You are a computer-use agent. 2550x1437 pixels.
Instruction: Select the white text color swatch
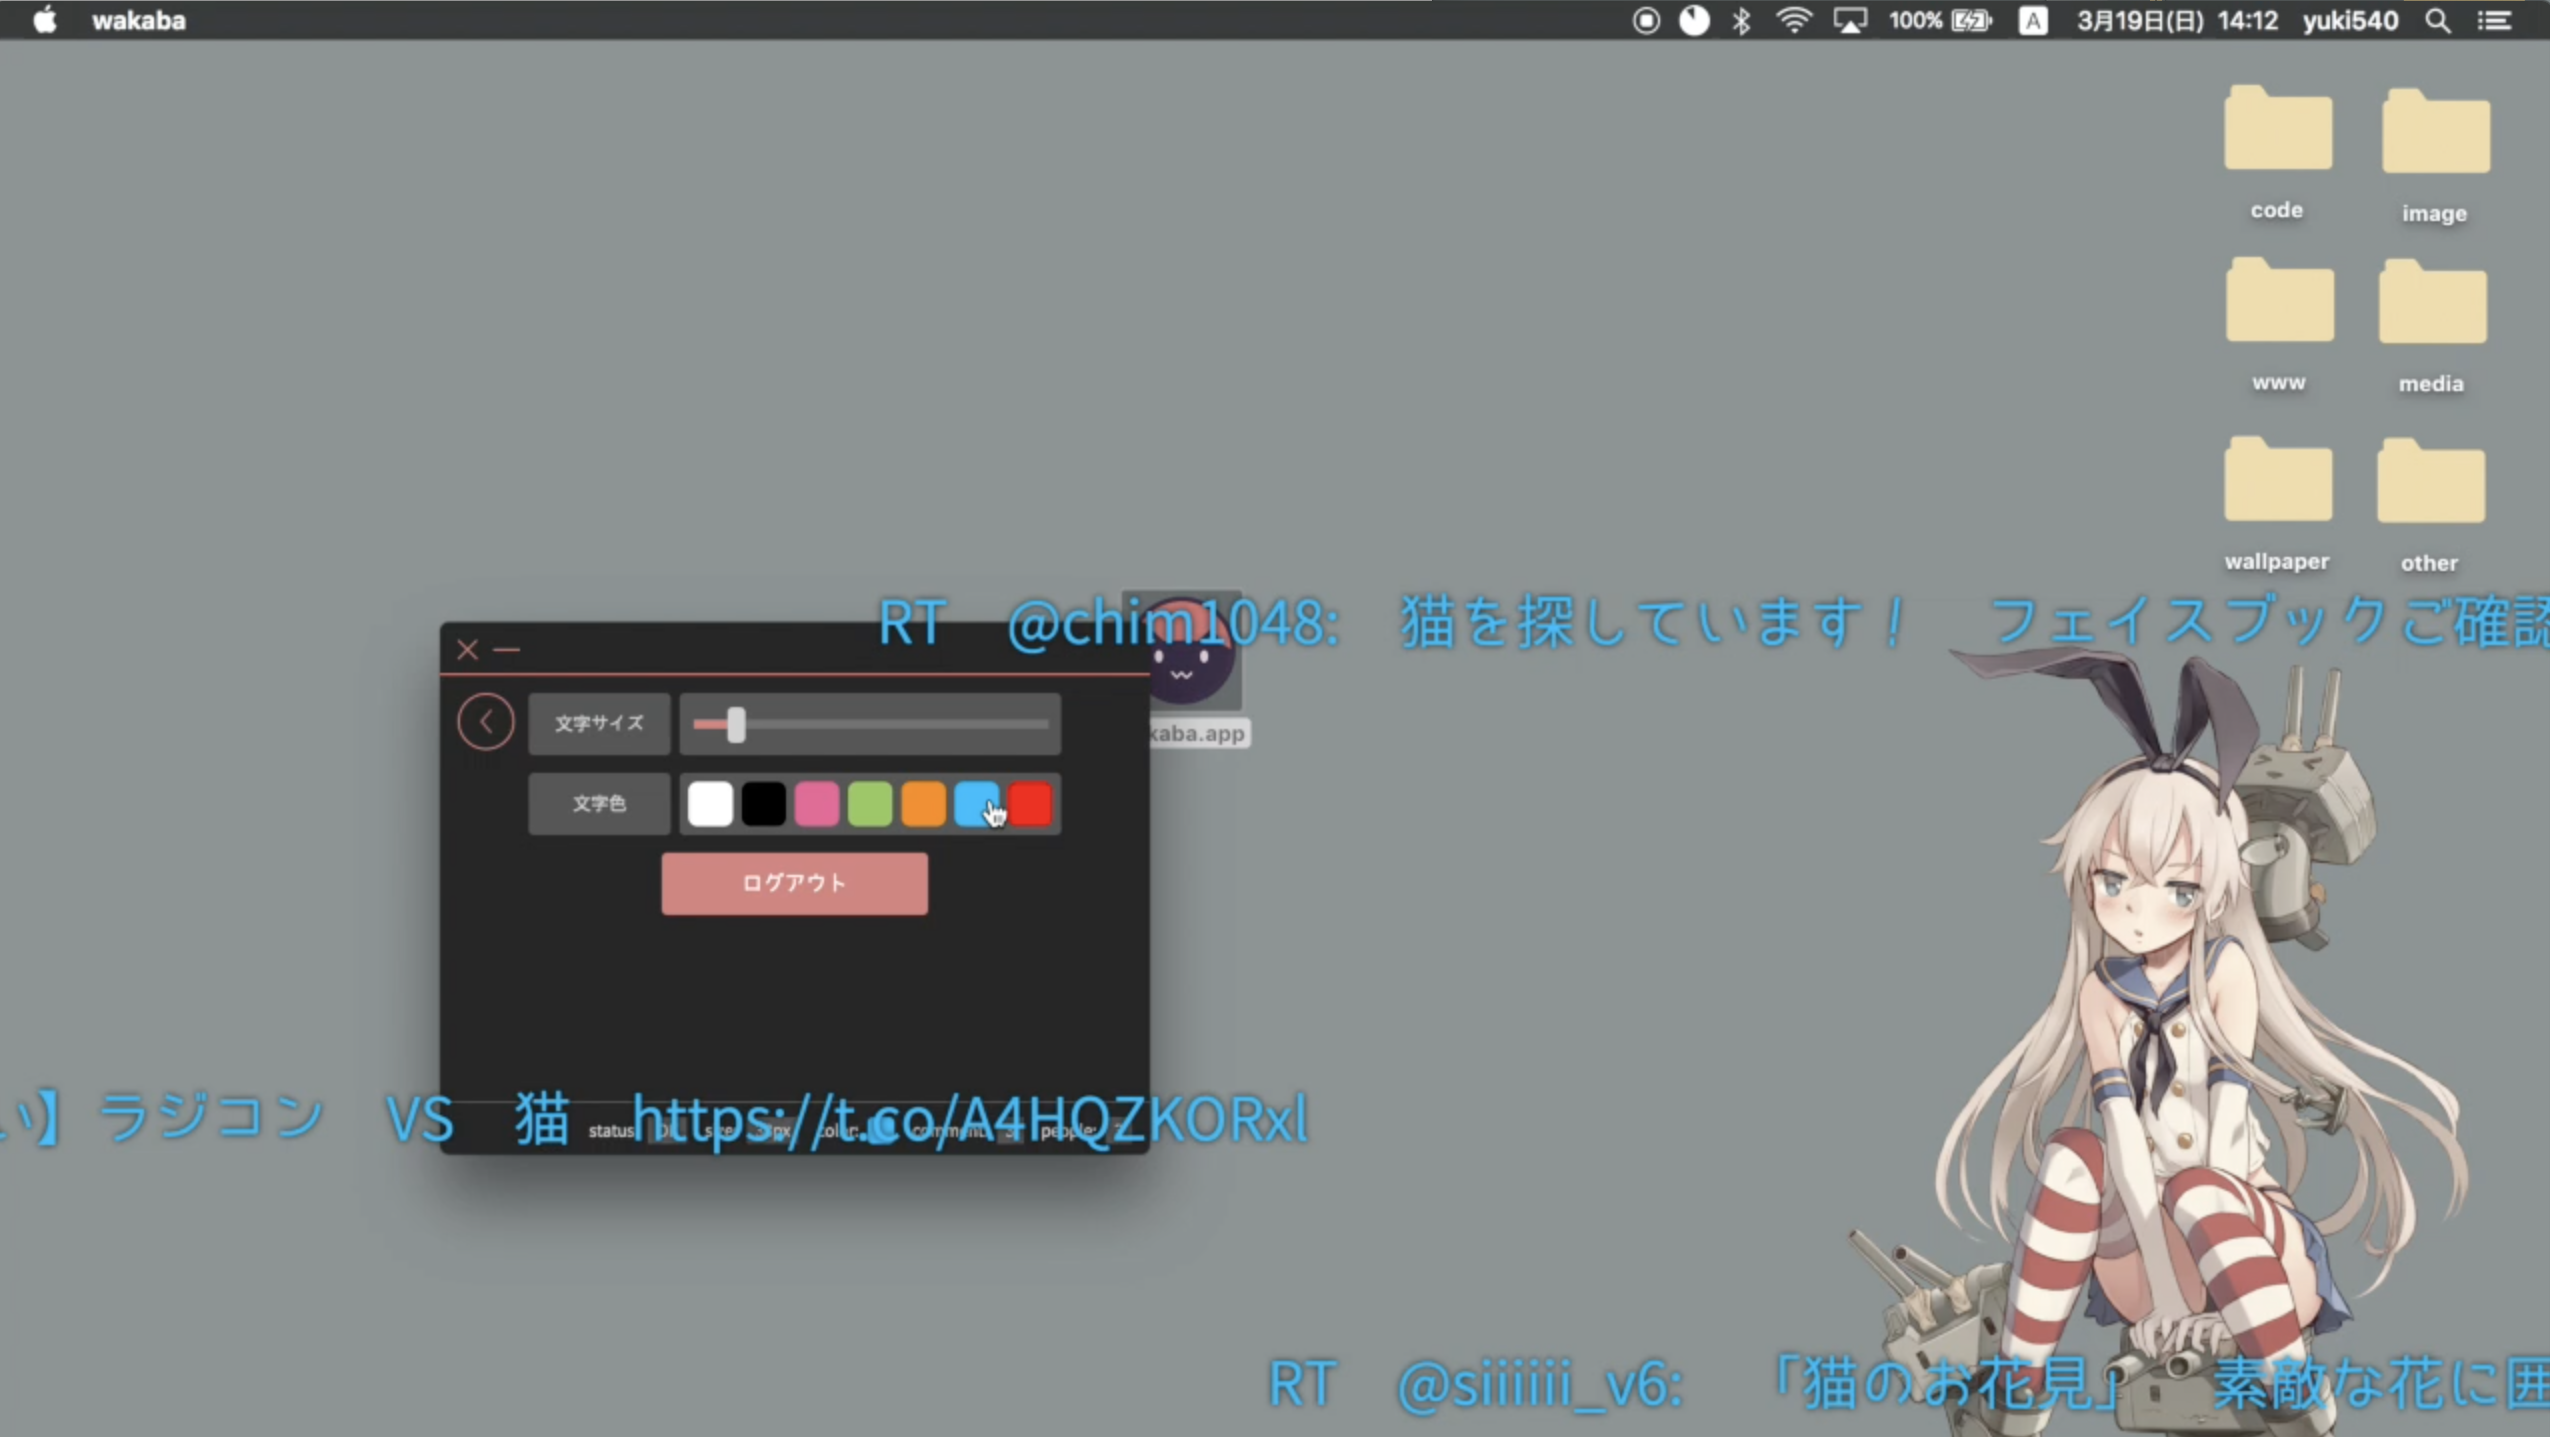[710, 804]
